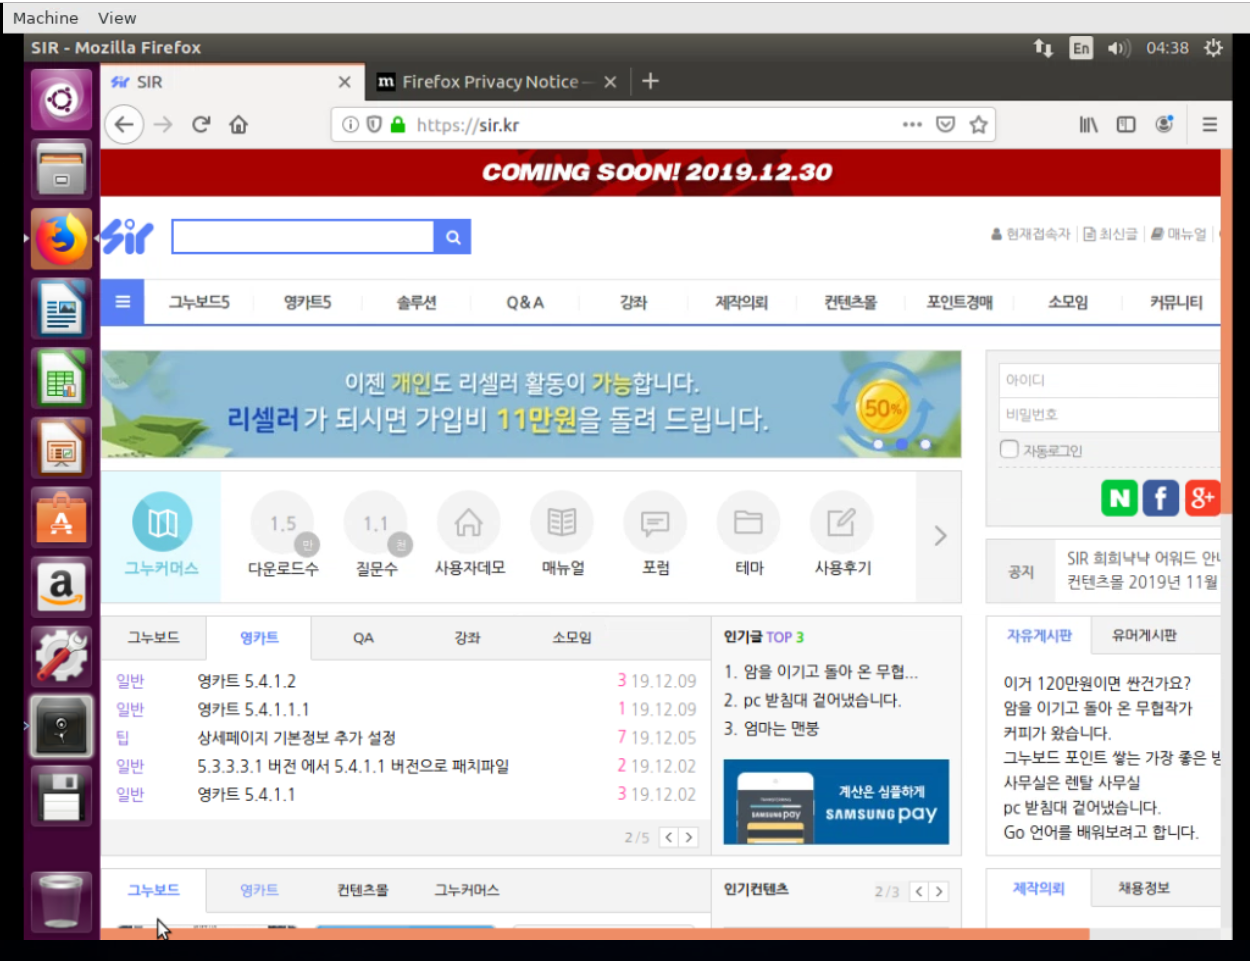Image resolution: width=1250 pixels, height=961 pixels.
Task: Save page to Pocket icon
Action: coord(945,124)
